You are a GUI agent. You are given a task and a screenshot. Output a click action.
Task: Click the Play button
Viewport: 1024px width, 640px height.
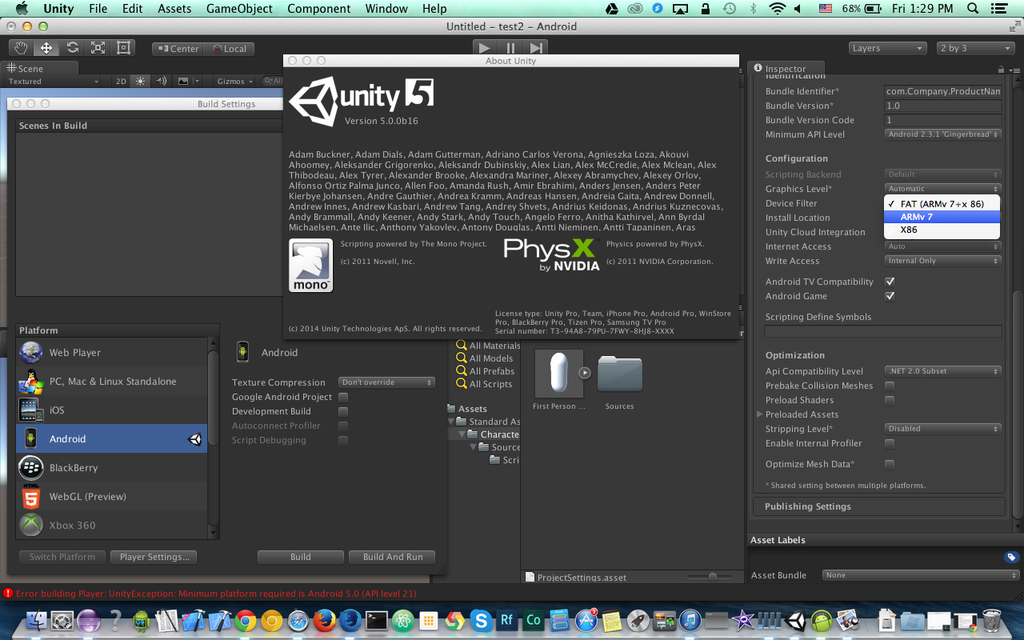tap(484, 48)
